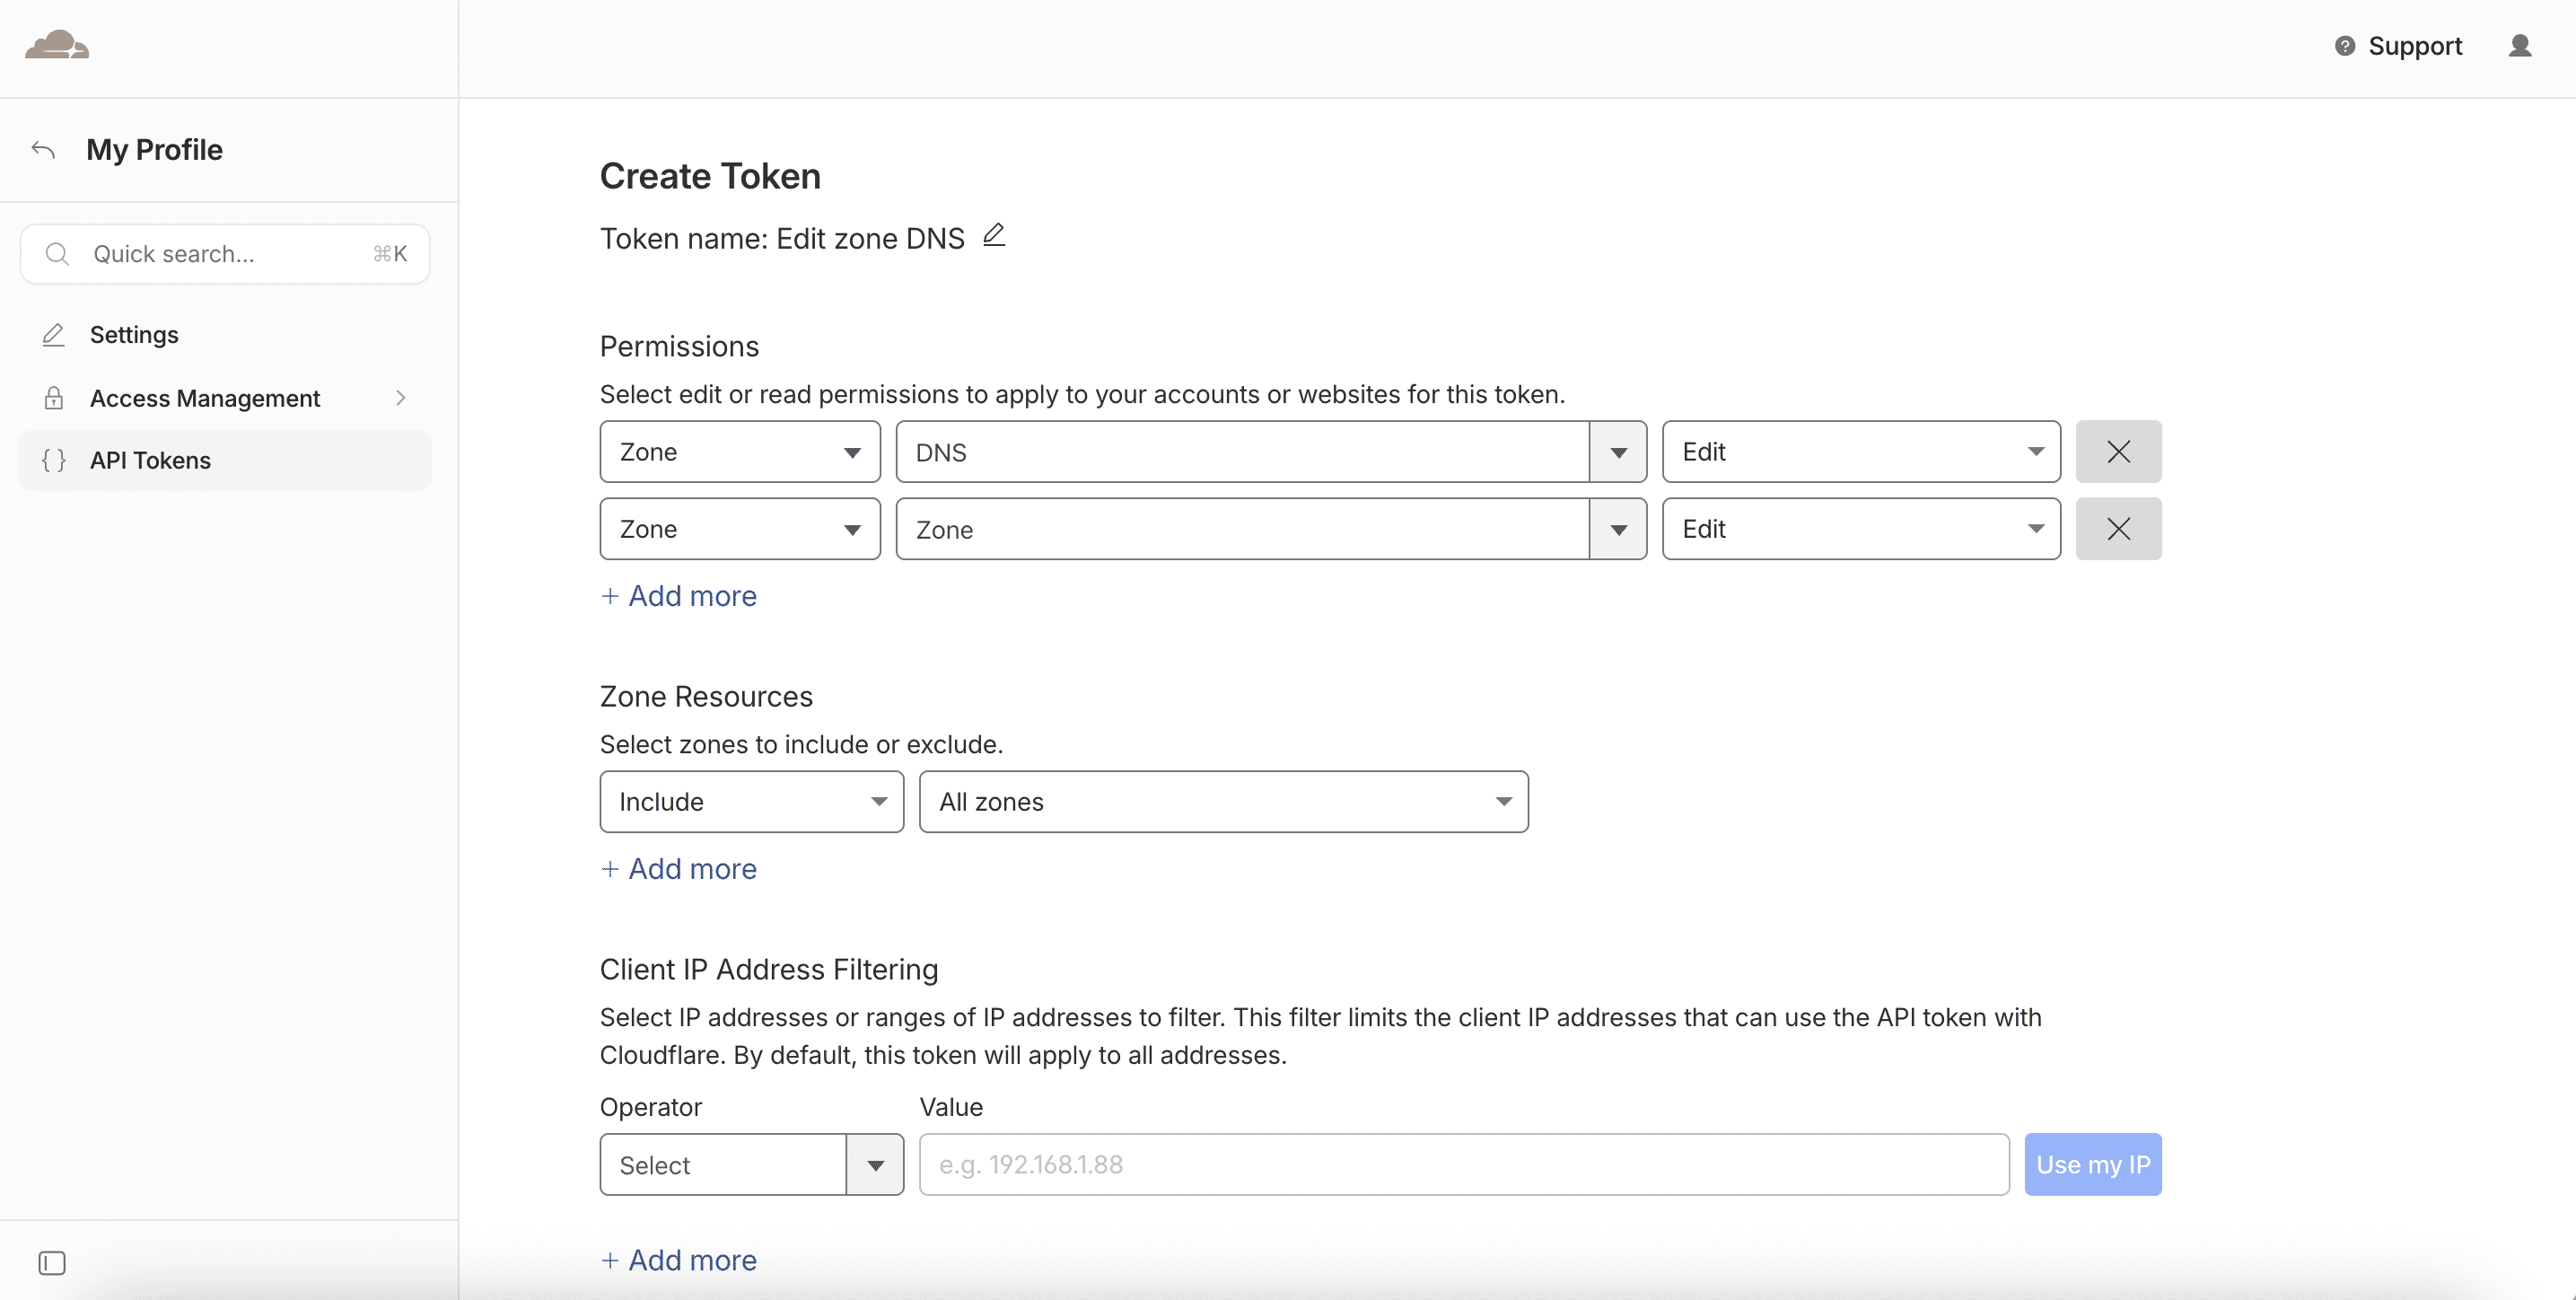Image resolution: width=2576 pixels, height=1300 pixels.
Task: Click the Zone Resources section heading
Action: [706, 697]
